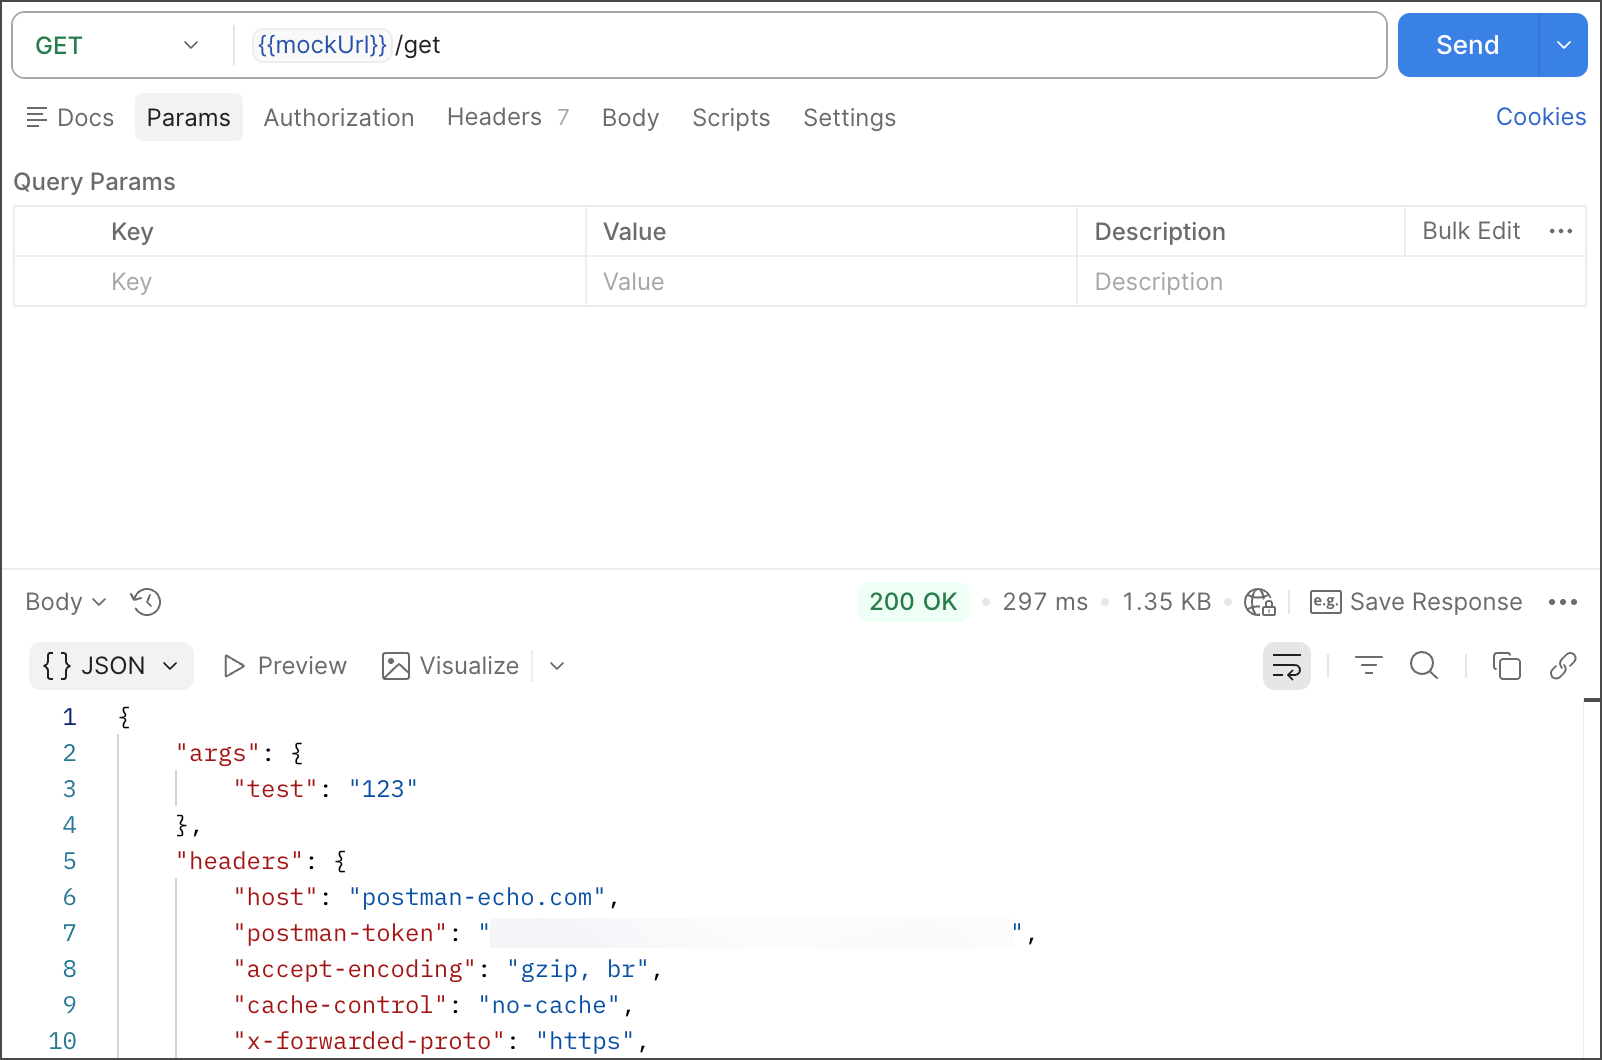Switch to the Authorization tab

coord(338,118)
